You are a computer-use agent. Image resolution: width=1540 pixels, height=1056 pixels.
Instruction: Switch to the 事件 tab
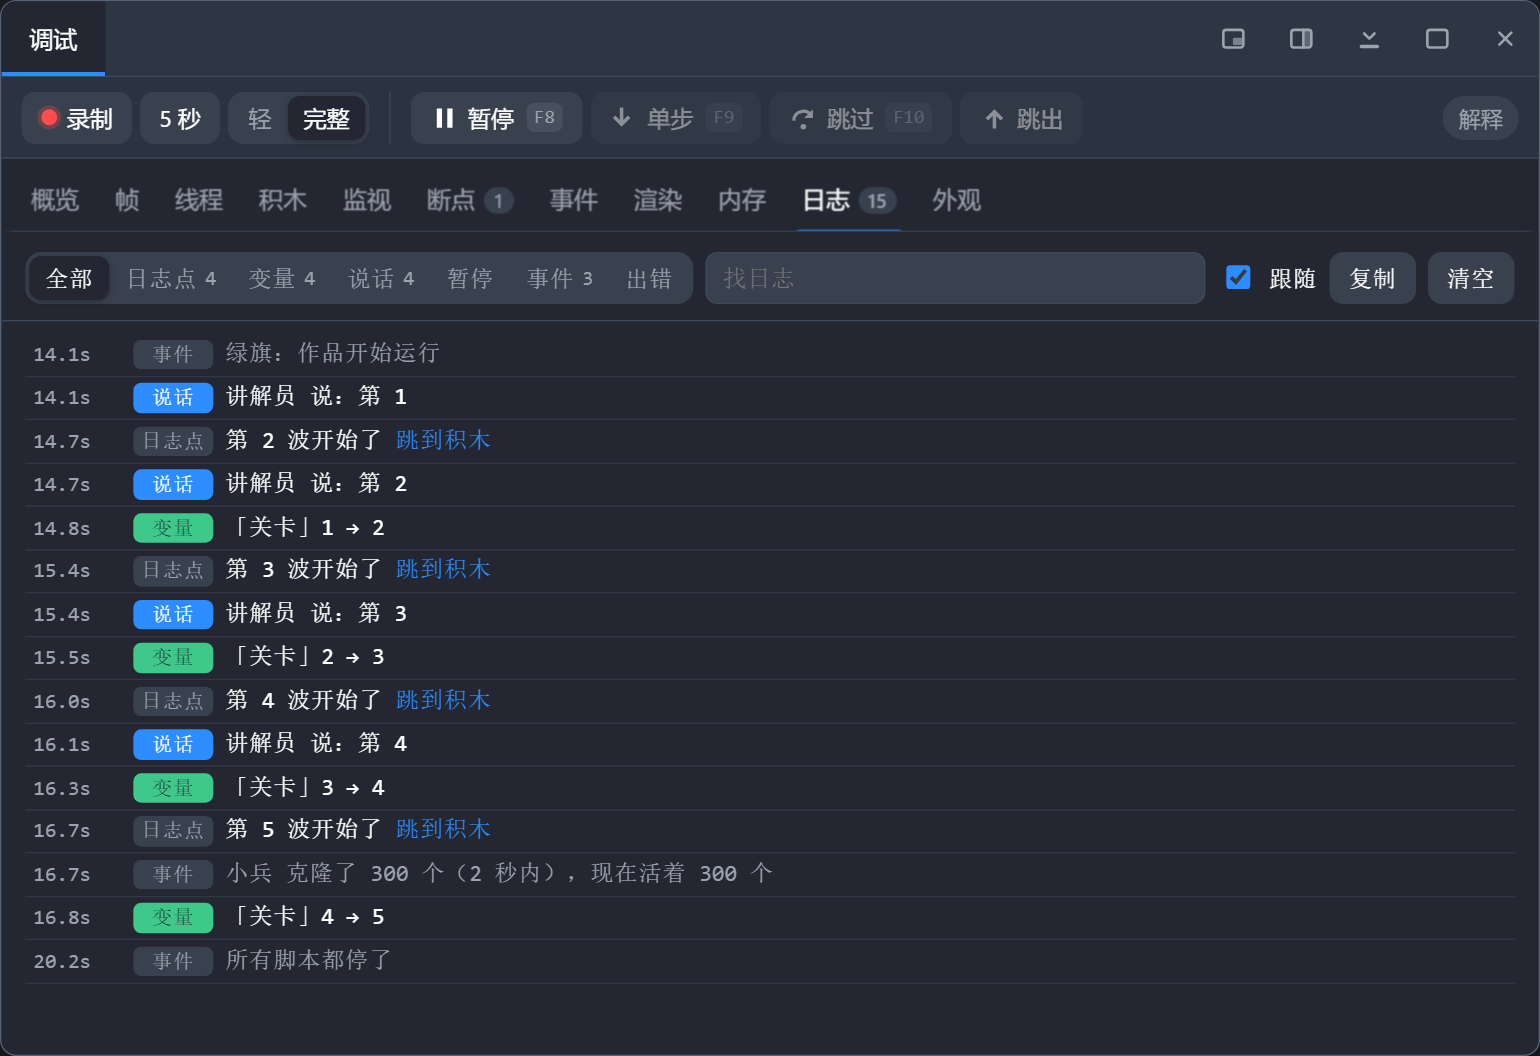coord(574,200)
